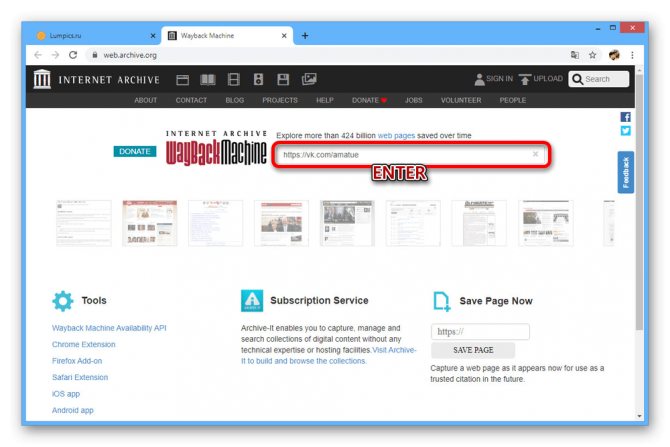Image resolution: width=670 pixels, height=447 pixels.
Task: Open the software floppy disk icon
Action: coord(283,79)
